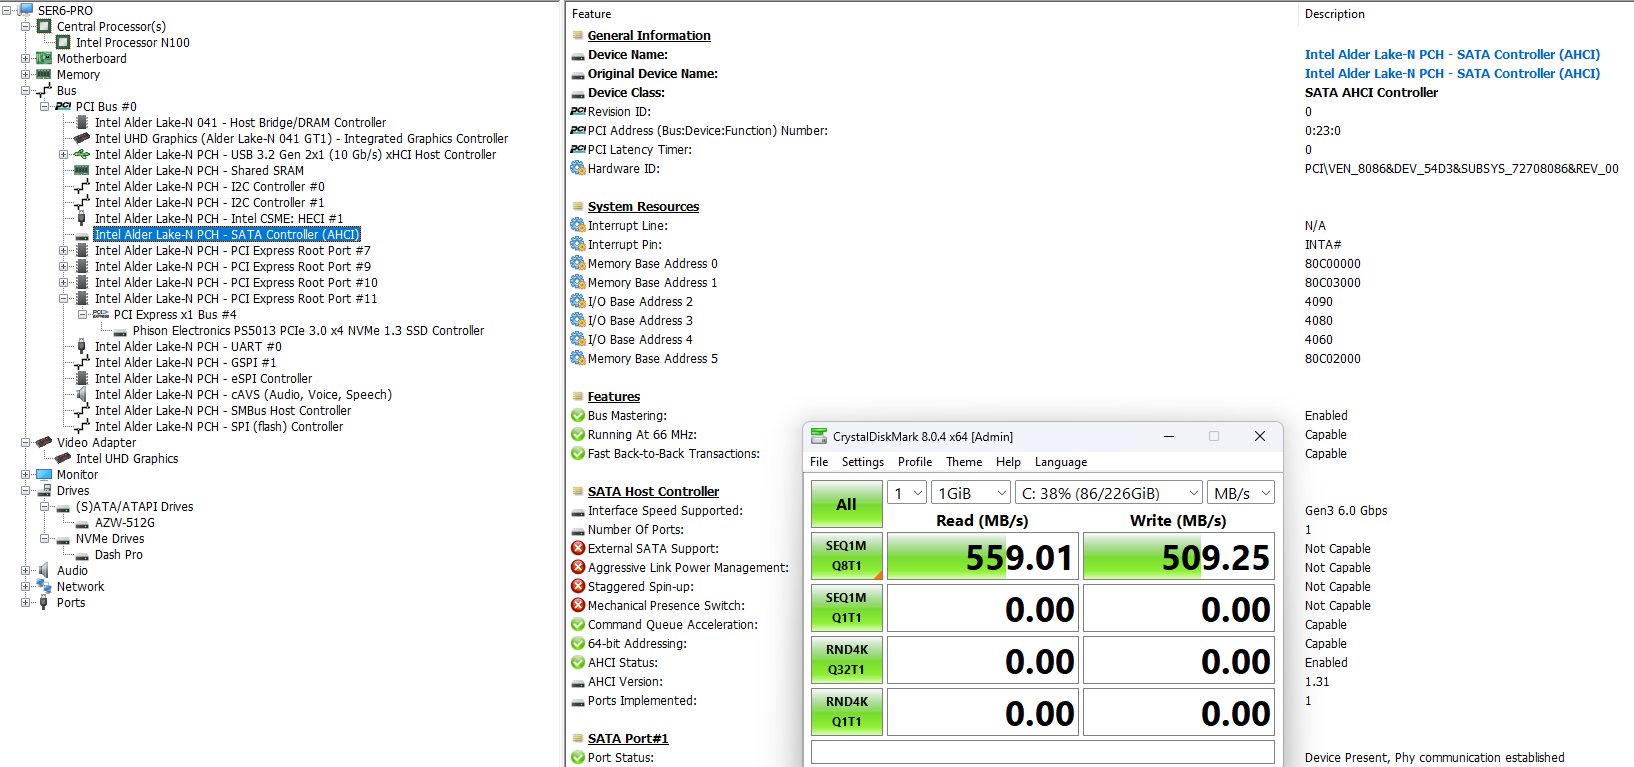Click the Audio speaker icon
1634x767 pixels.
point(44,570)
